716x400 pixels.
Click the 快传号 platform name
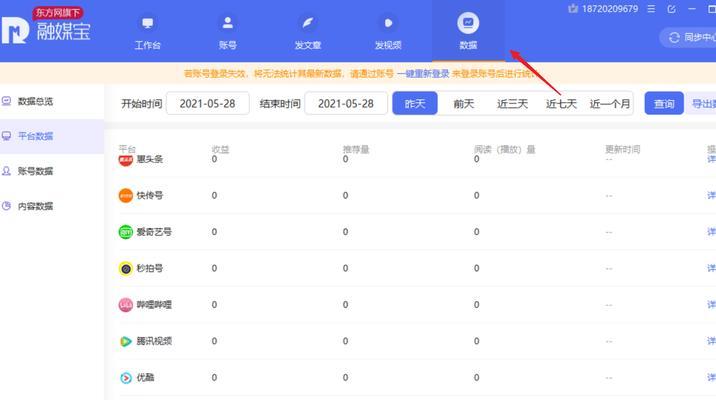coord(149,195)
